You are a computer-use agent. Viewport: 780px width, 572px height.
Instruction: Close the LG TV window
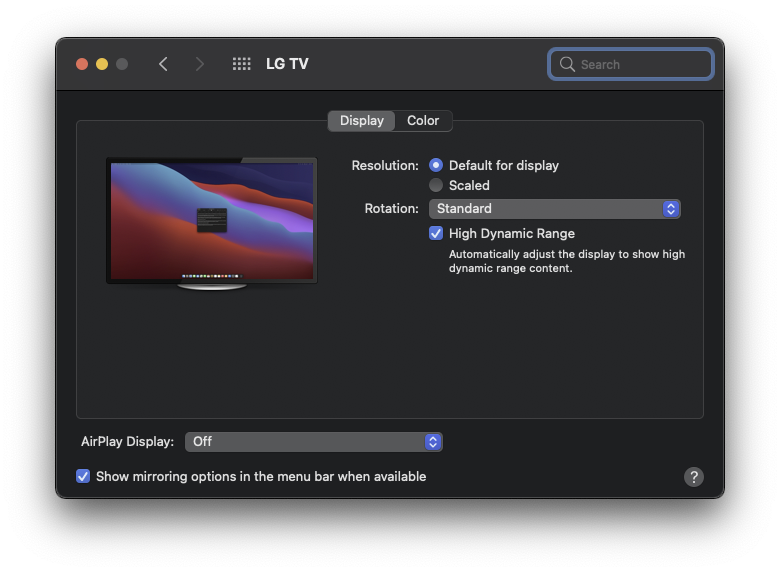(82, 64)
